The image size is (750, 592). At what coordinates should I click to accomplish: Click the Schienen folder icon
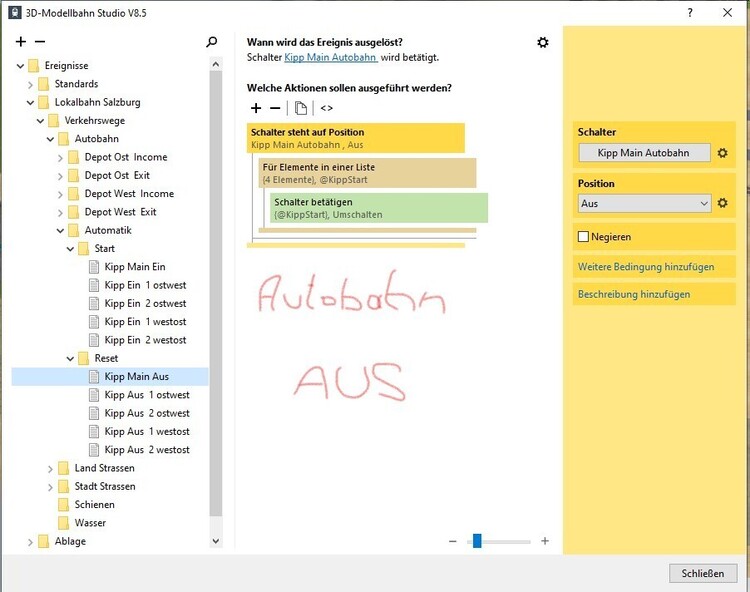point(64,504)
